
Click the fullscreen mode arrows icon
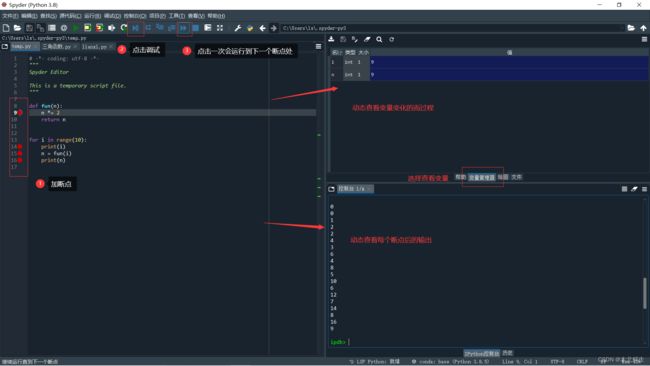coord(220,28)
